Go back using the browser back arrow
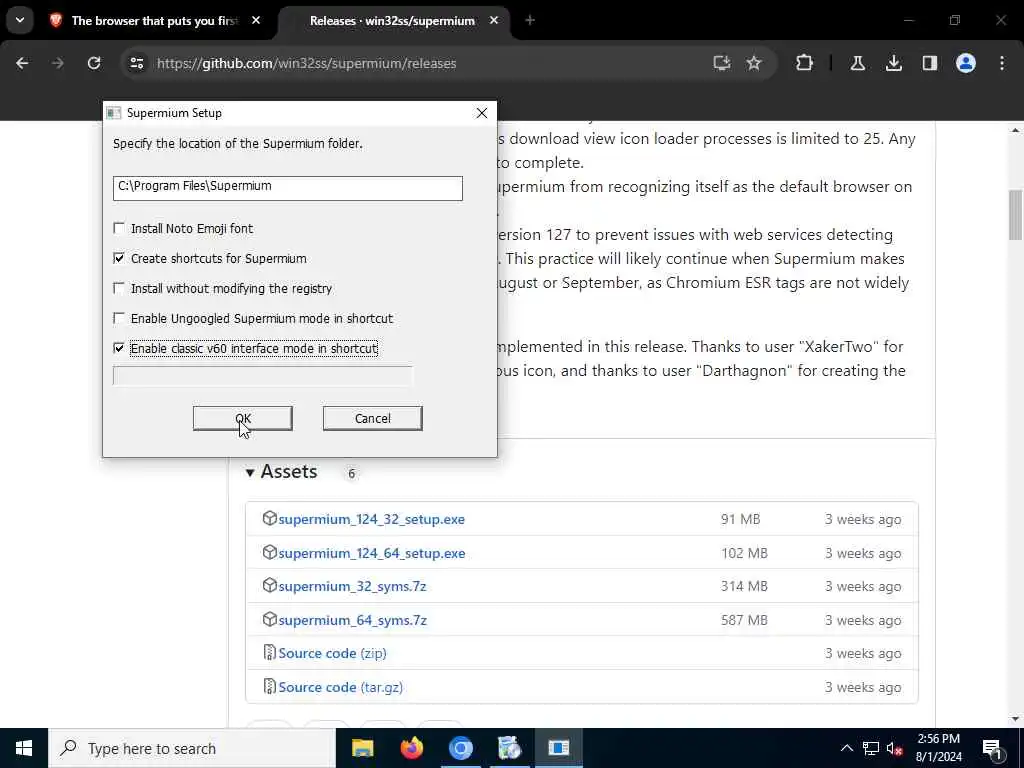1024x768 pixels. [x=22, y=63]
